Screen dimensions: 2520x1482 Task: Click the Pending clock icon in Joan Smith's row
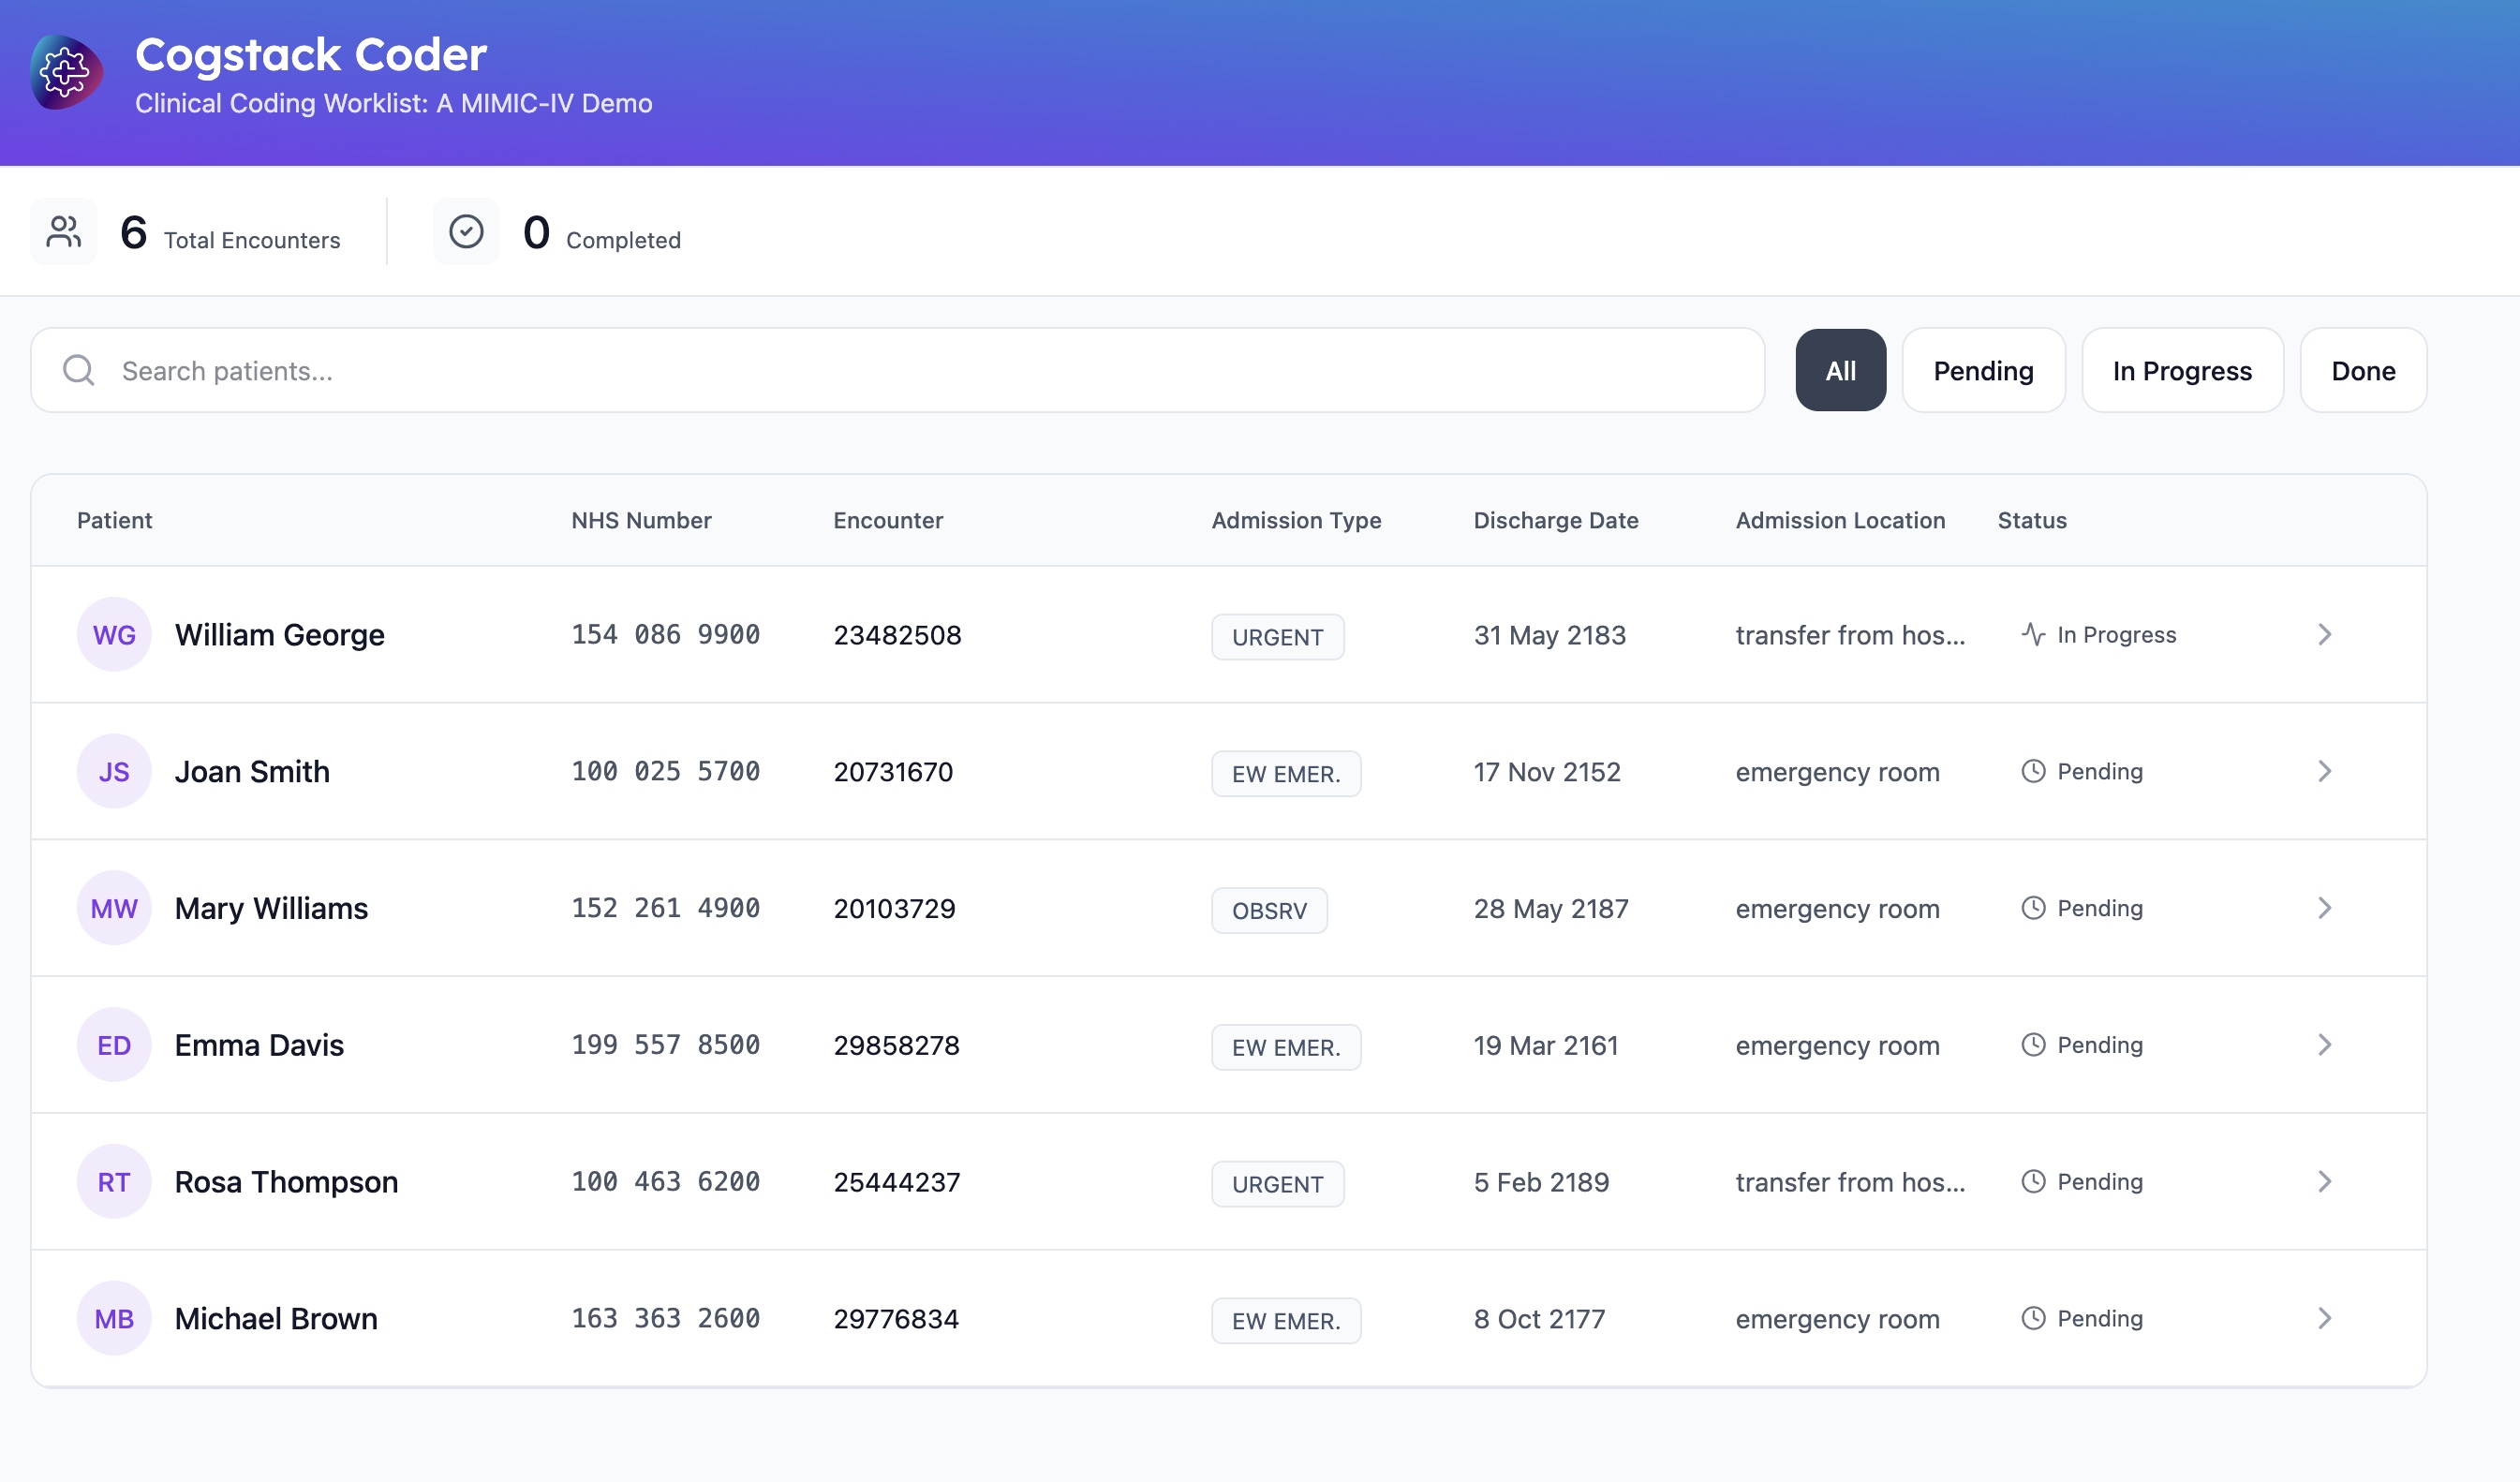click(2033, 771)
